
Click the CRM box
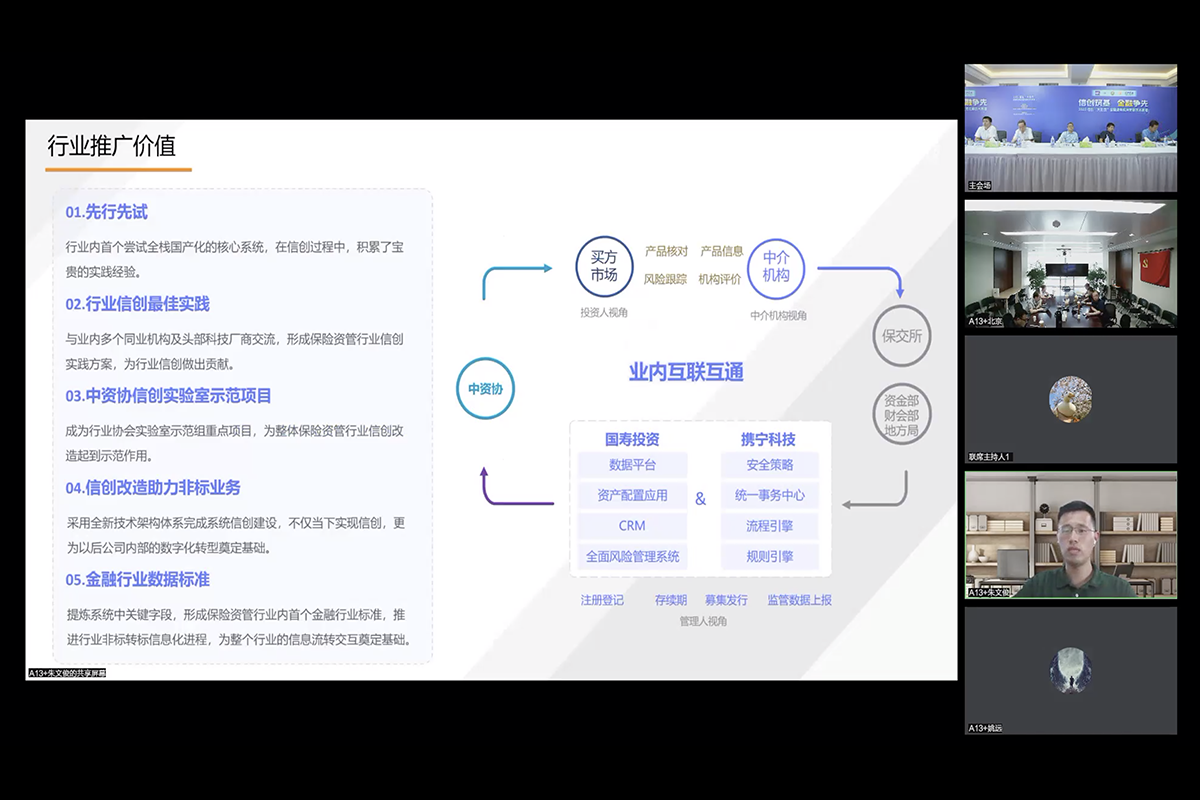tap(633, 526)
